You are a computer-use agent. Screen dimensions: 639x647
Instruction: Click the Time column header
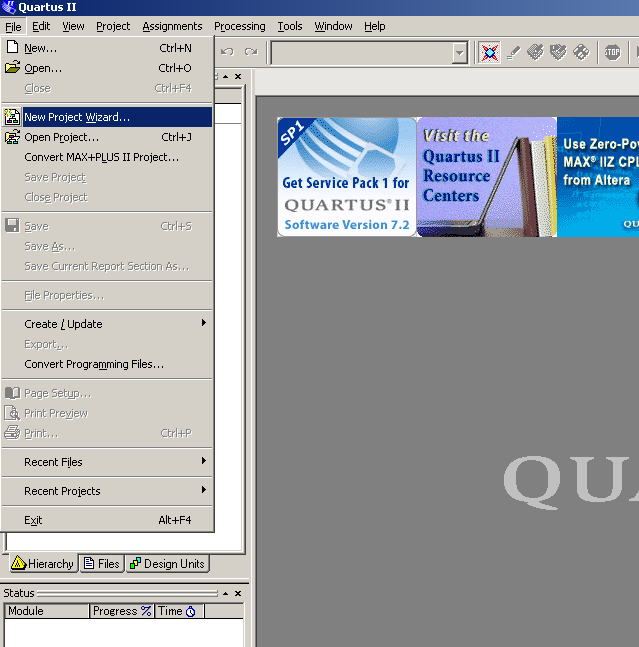point(179,611)
